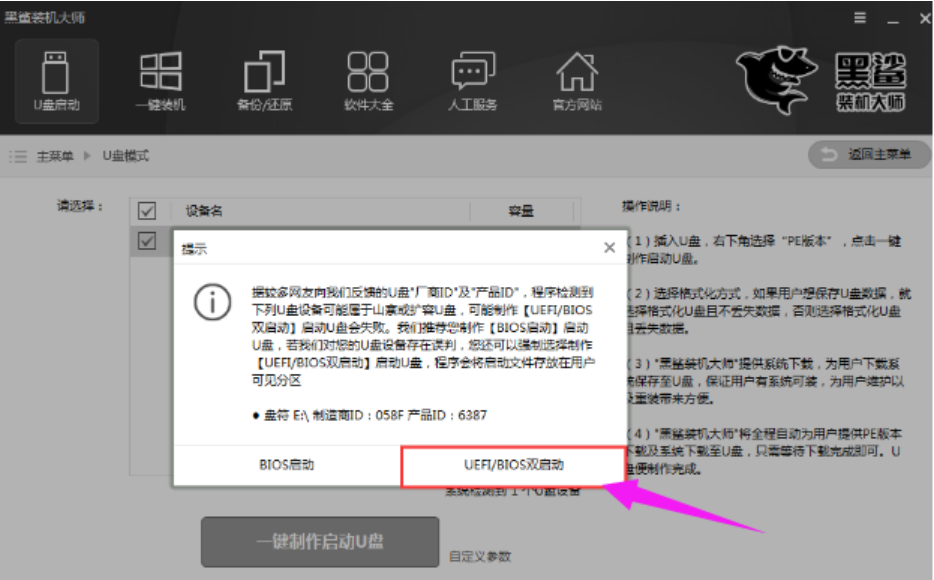Click the 设备名 column header
Viewport: 934px width, 580px height.
click(204, 211)
